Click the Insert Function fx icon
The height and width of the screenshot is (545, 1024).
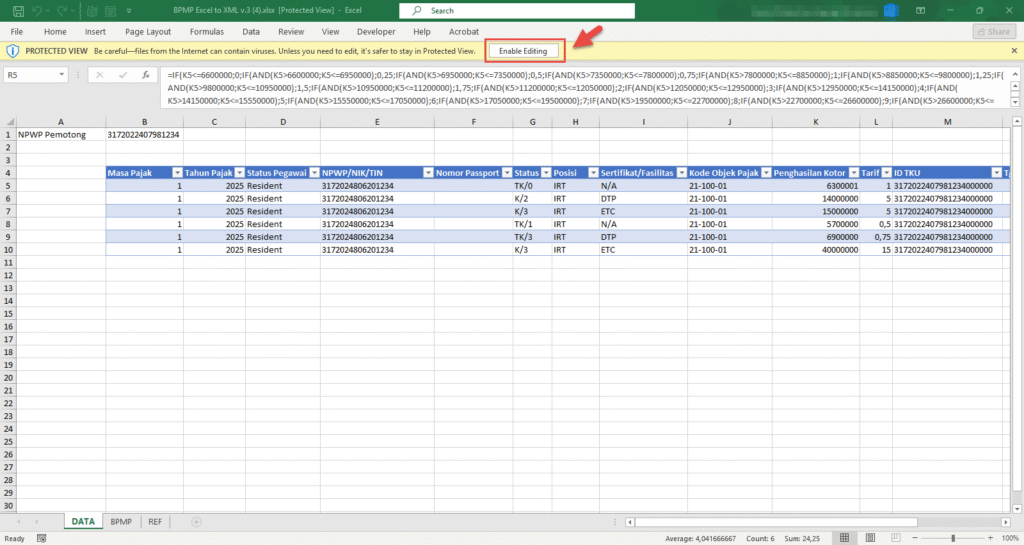tap(145, 75)
